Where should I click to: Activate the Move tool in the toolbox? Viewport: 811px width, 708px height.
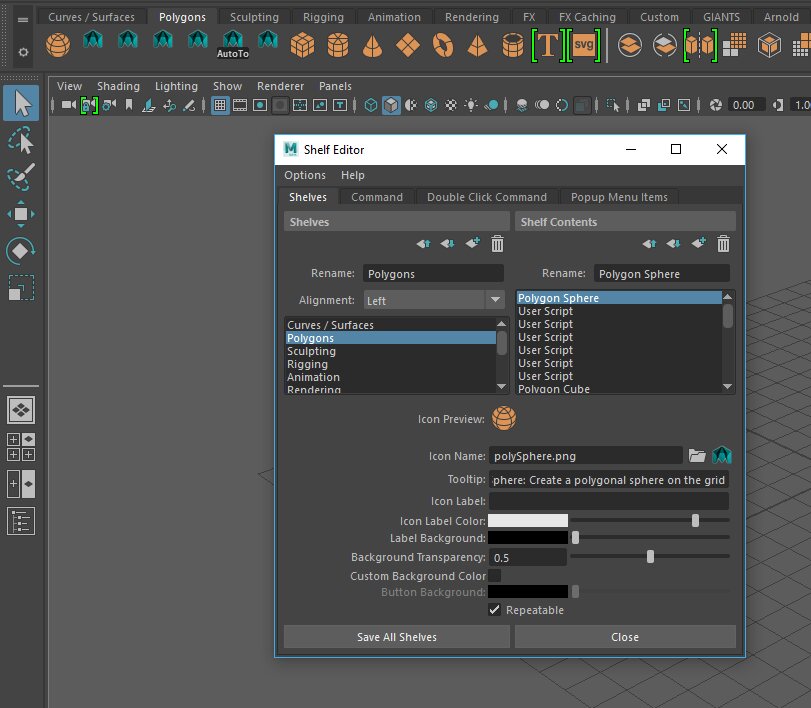tap(21, 213)
